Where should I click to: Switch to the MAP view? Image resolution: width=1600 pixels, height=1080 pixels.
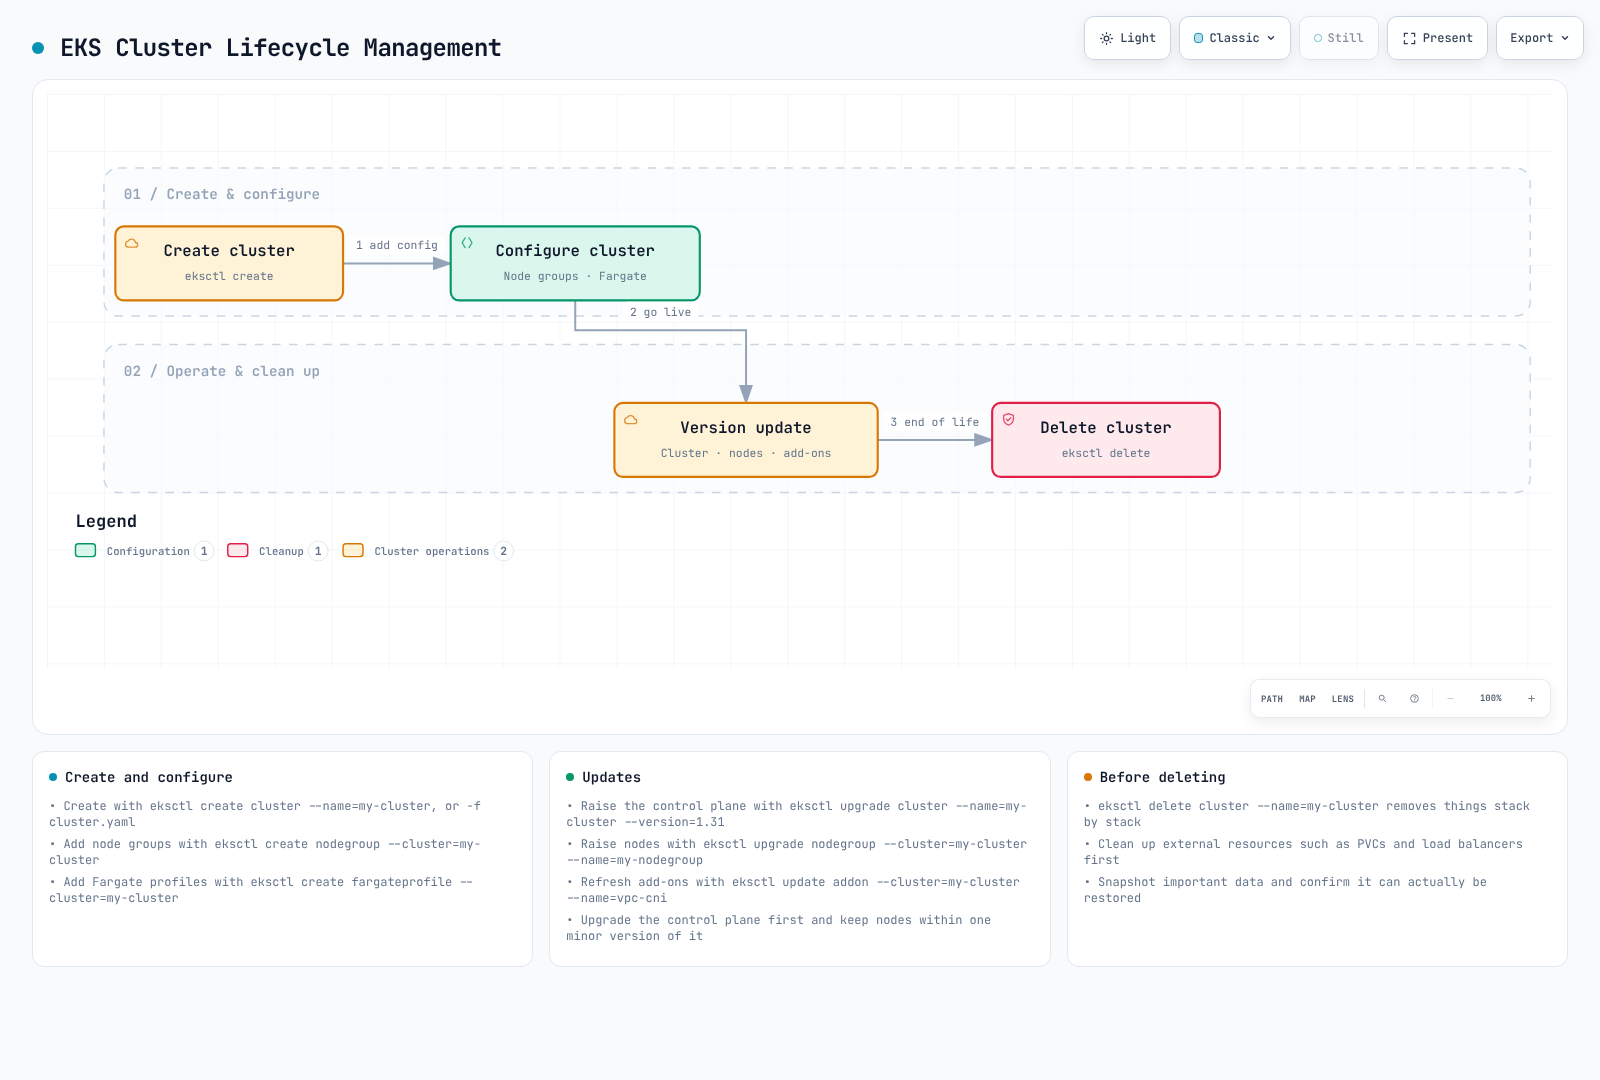pyautogui.click(x=1307, y=699)
